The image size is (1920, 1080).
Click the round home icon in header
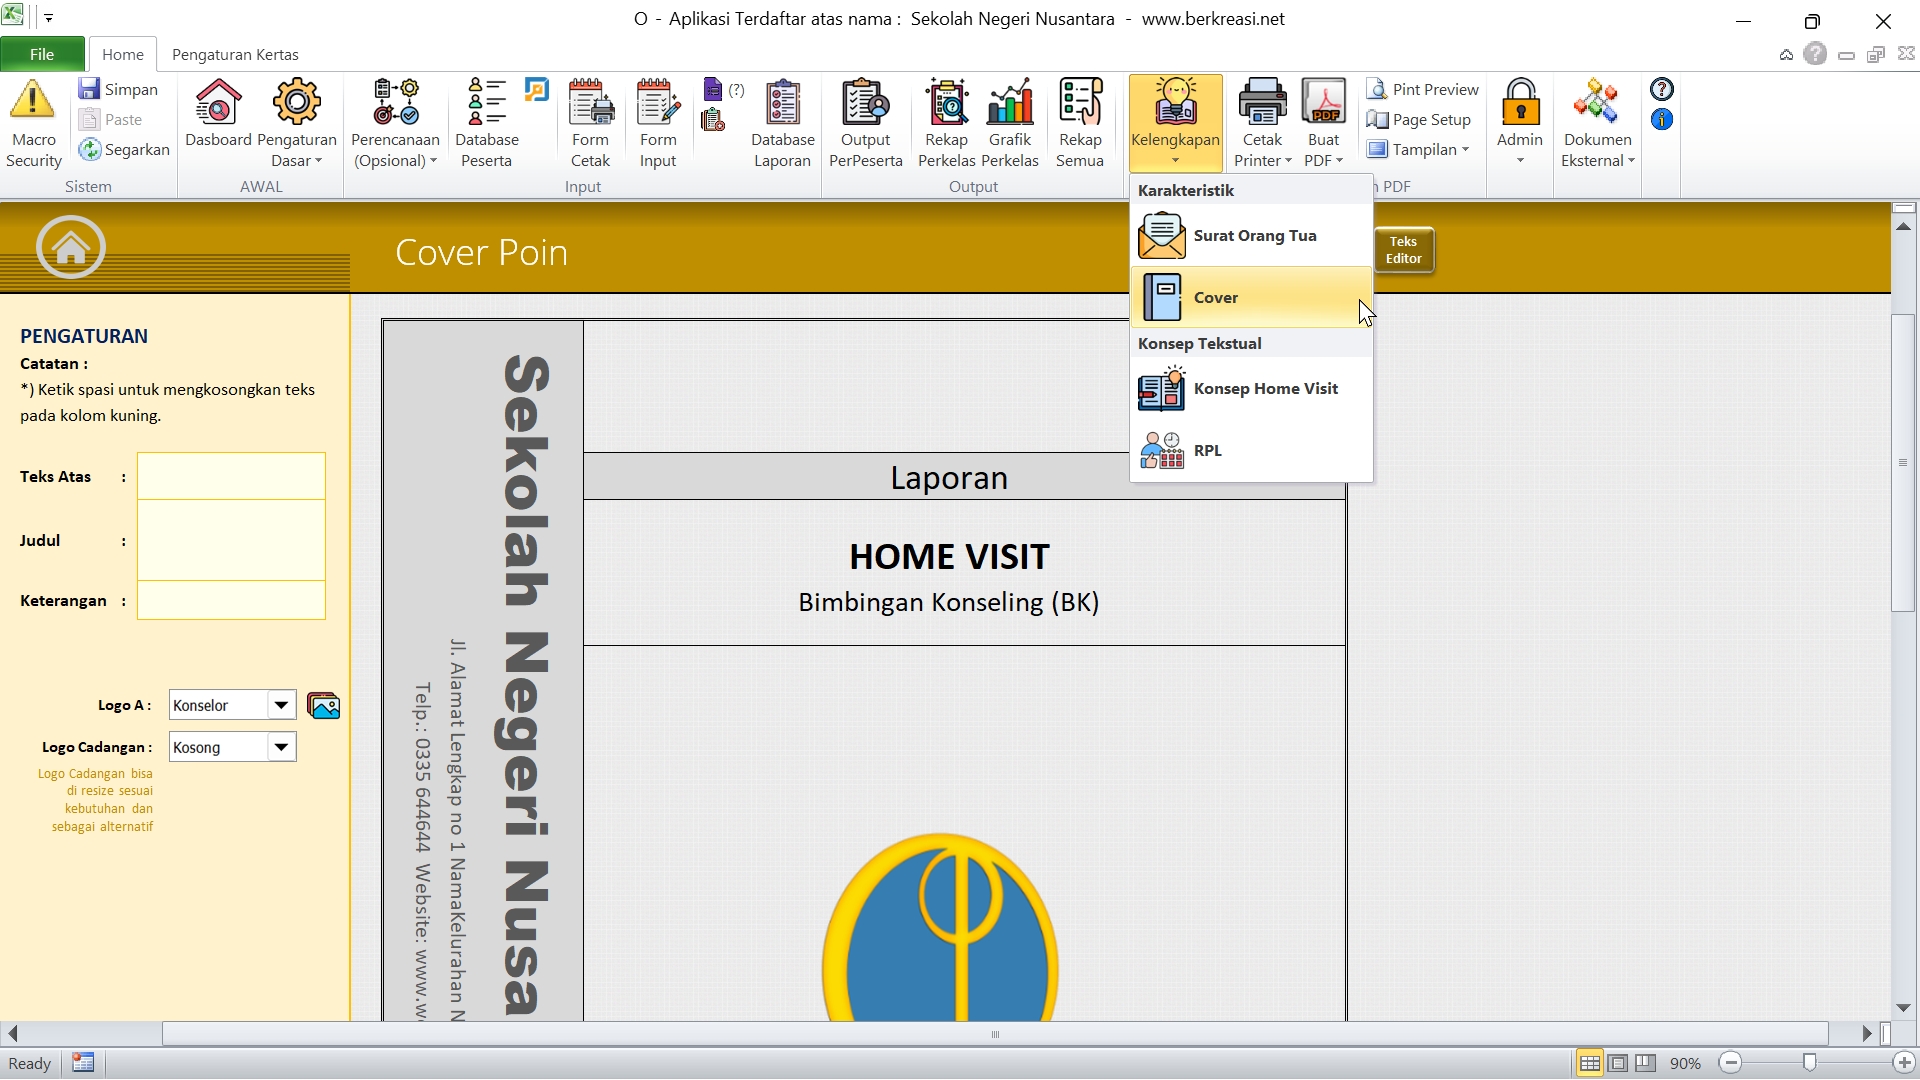(x=71, y=248)
